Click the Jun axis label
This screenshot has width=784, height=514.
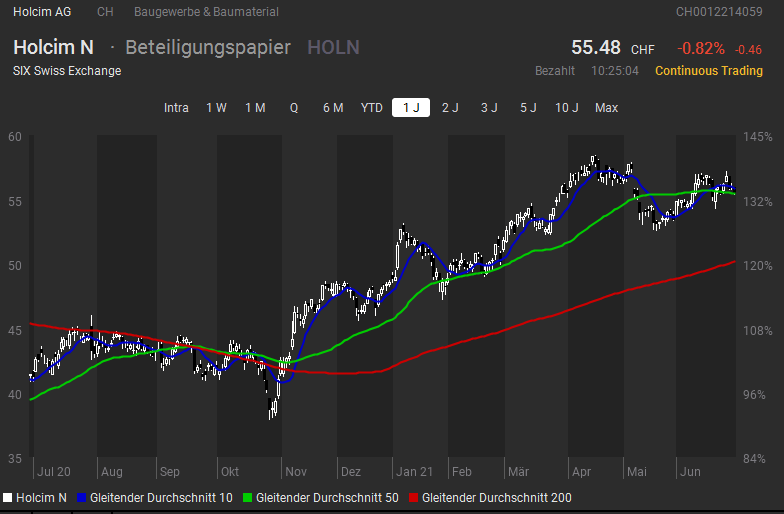point(690,472)
